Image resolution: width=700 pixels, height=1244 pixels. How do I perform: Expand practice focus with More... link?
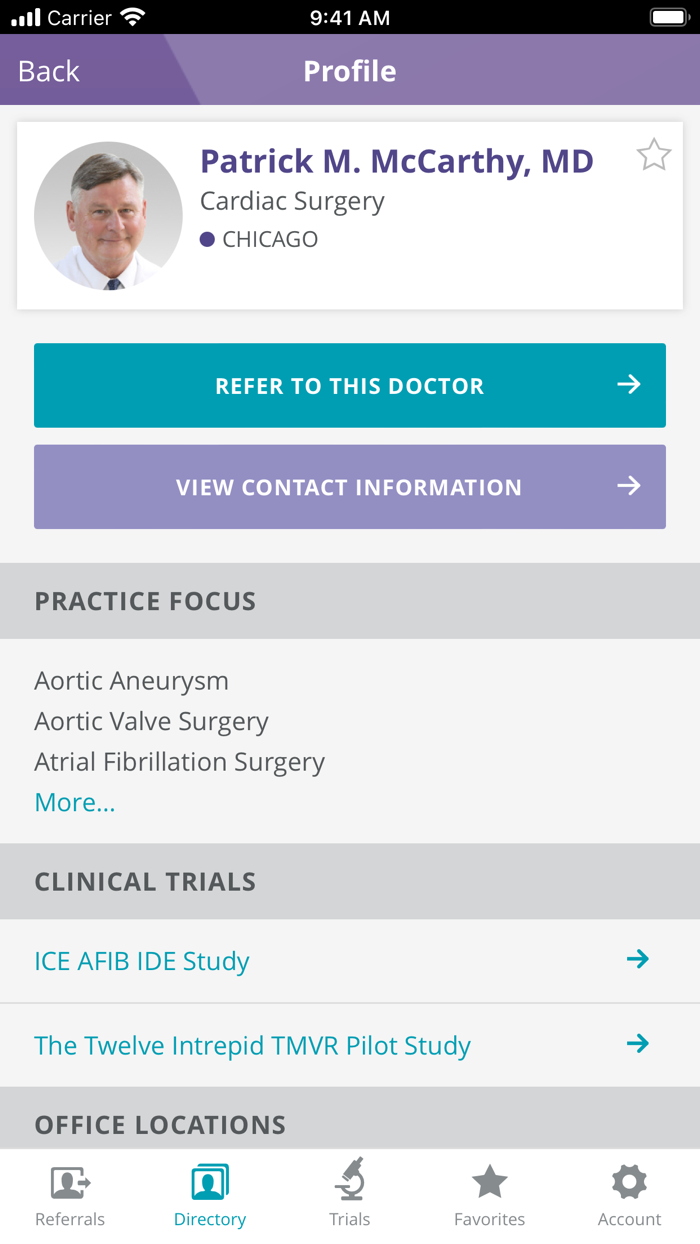(x=75, y=802)
